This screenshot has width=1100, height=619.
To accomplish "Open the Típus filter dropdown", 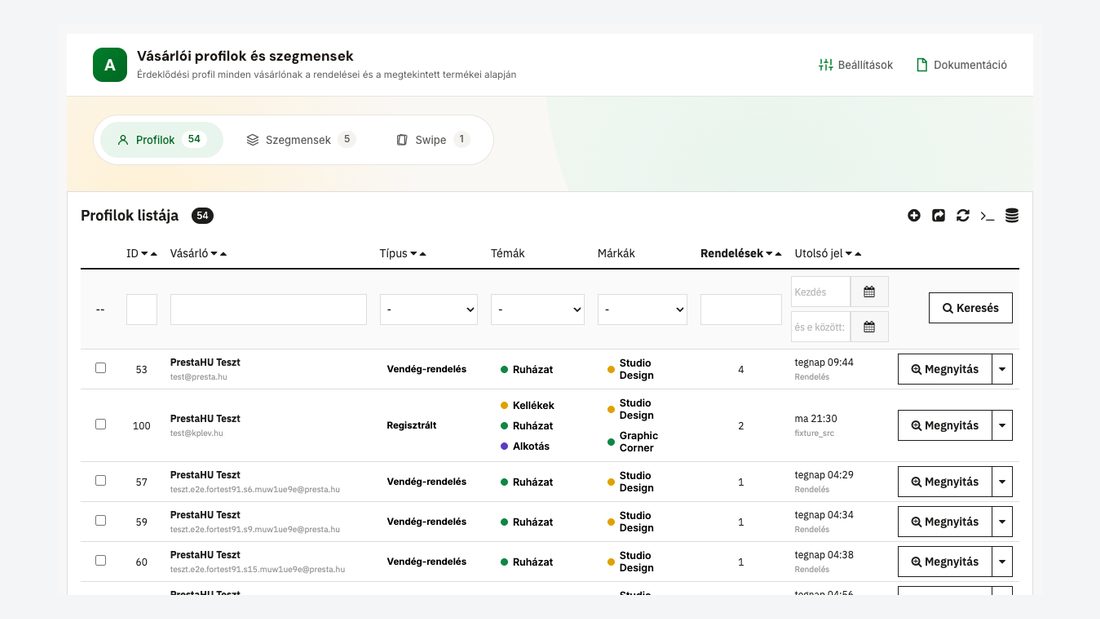I will (x=429, y=310).
